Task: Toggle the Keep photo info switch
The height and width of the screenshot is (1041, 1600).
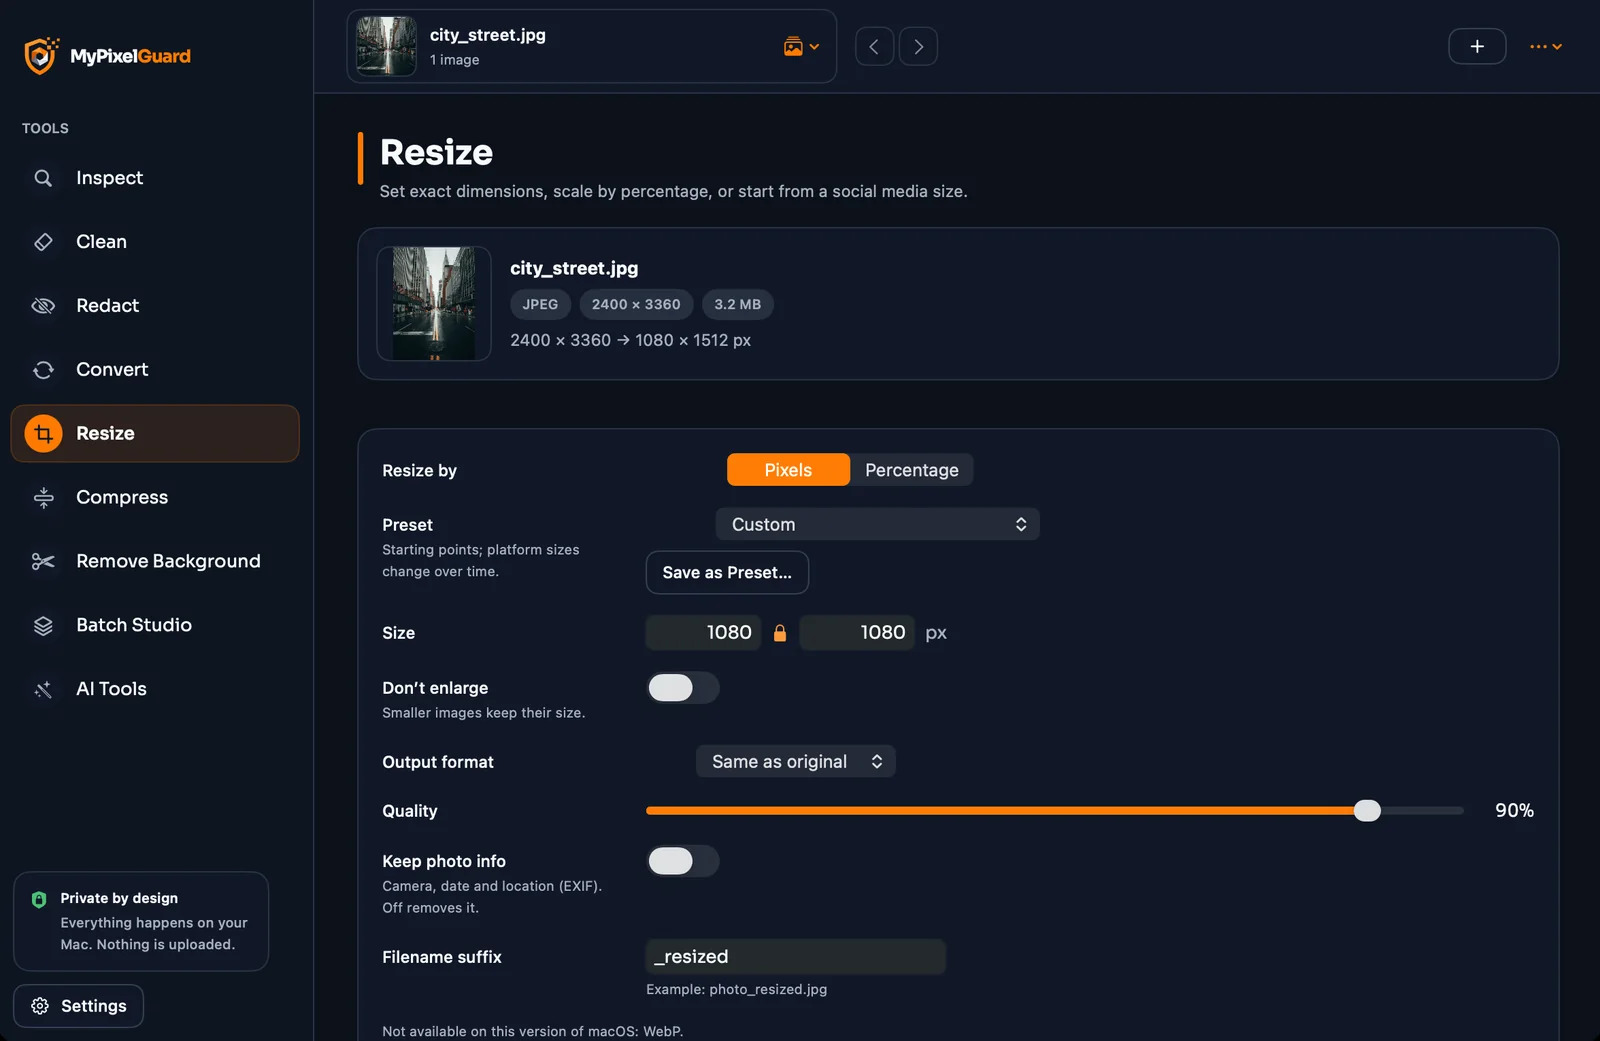Action: [x=683, y=861]
